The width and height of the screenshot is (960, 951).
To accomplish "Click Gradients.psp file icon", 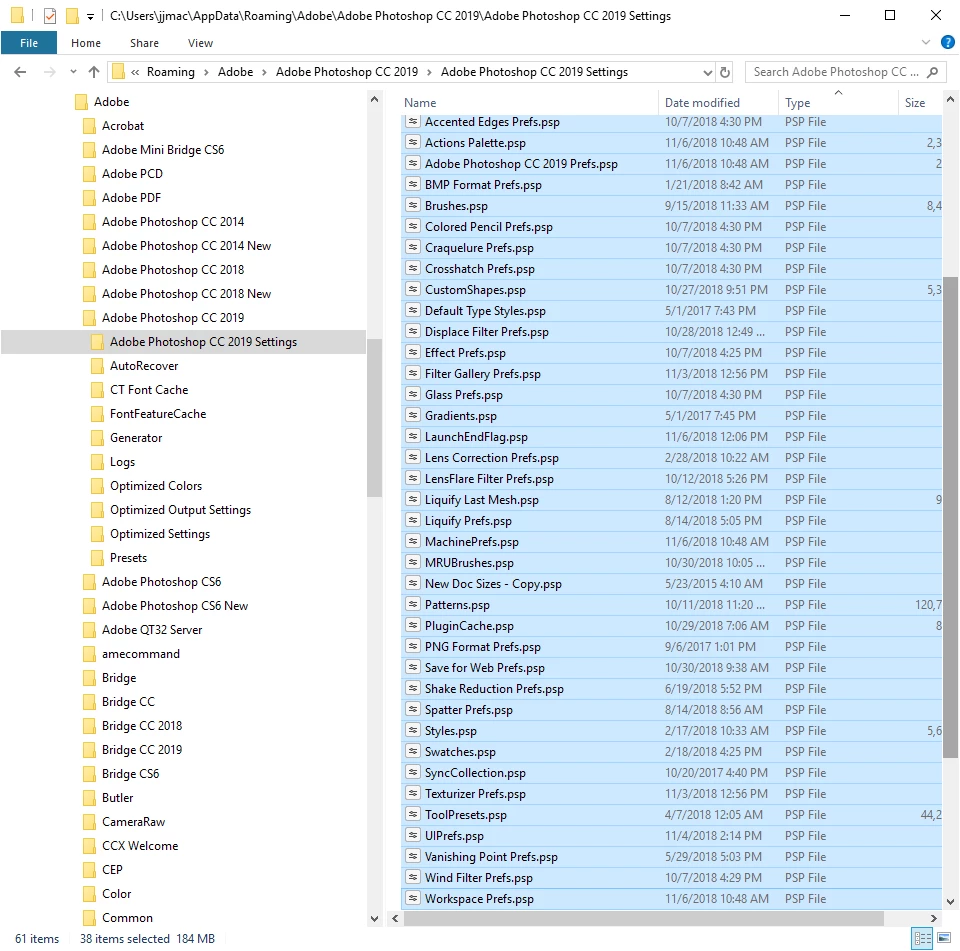I will tap(413, 415).
